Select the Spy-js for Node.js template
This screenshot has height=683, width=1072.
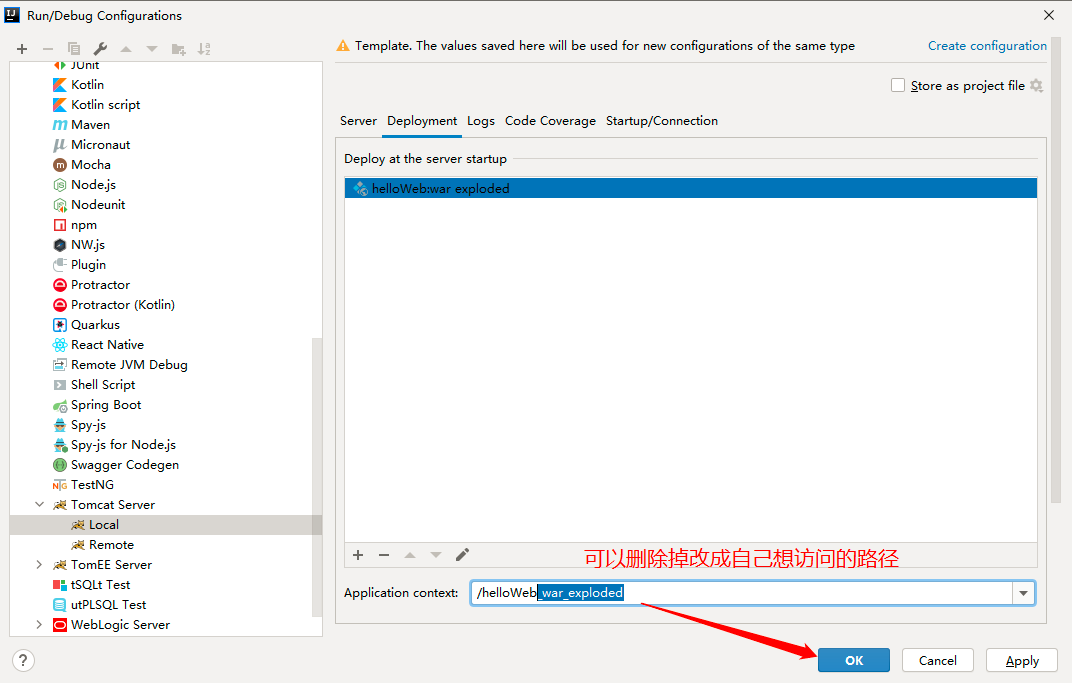tap(124, 445)
